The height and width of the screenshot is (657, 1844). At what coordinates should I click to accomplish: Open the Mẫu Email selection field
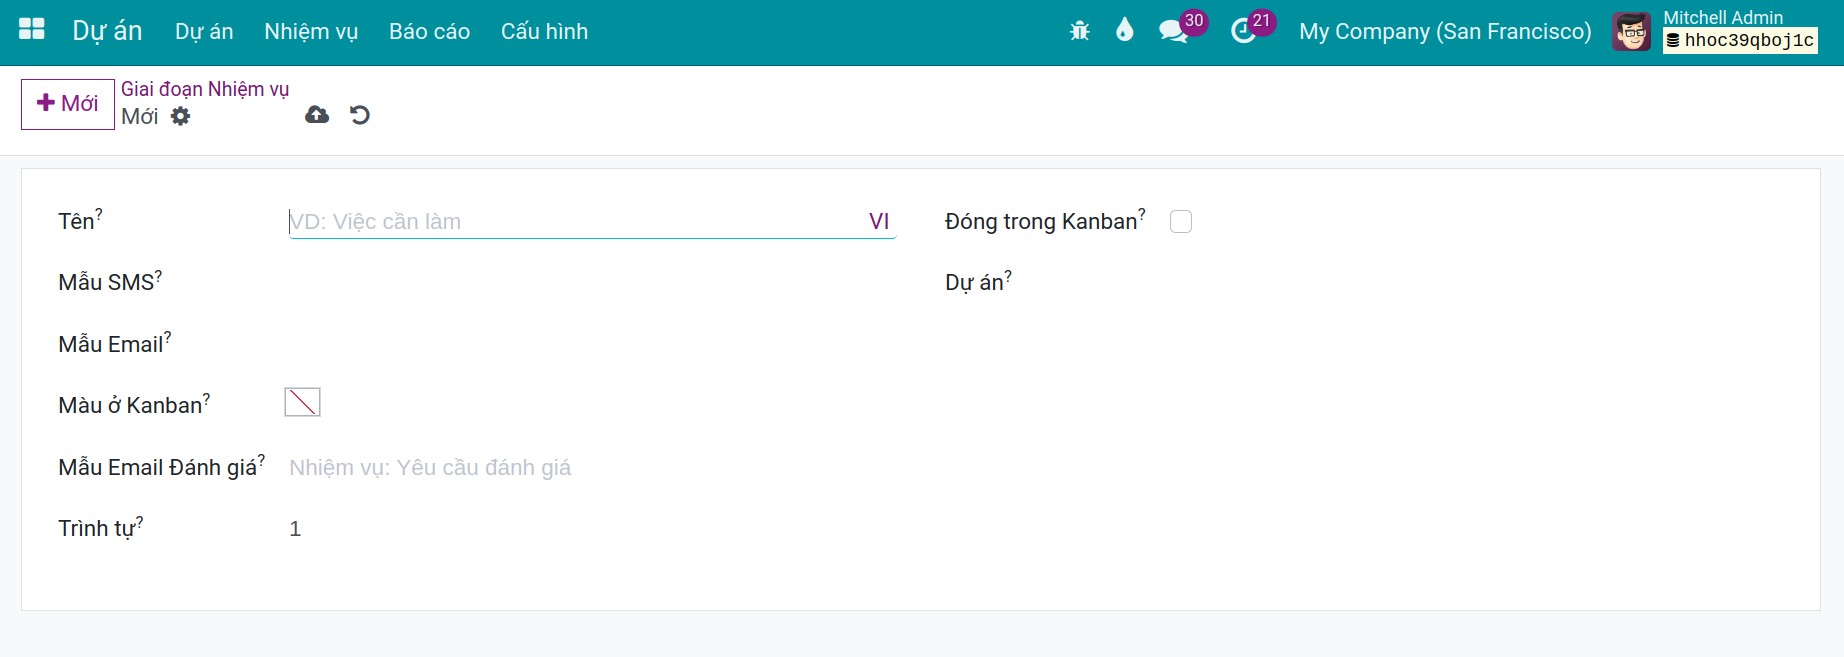[592, 344]
